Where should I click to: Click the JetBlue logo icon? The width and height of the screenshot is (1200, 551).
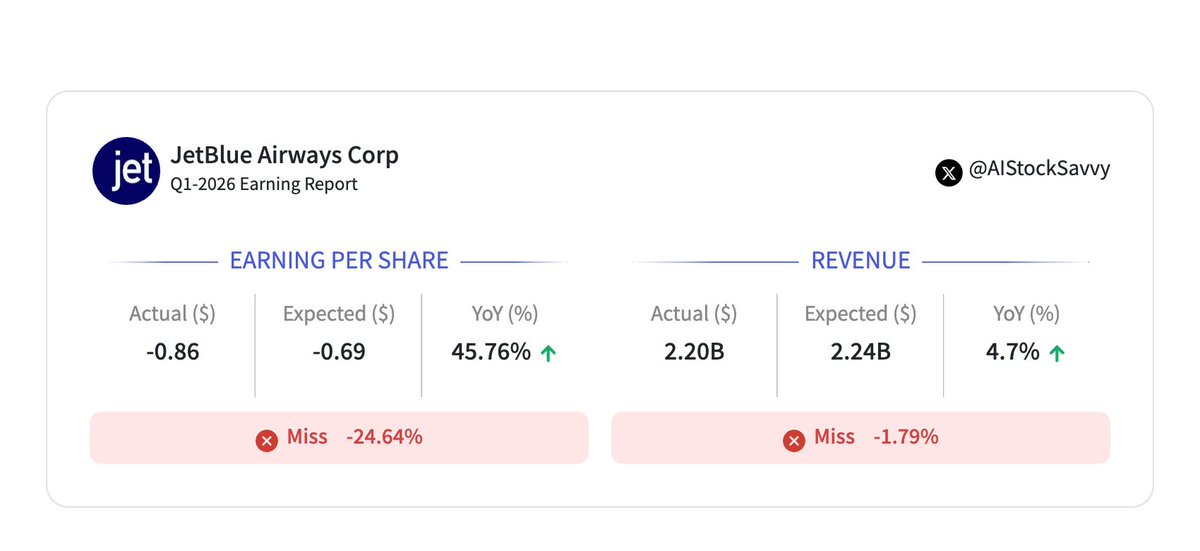tap(126, 170)
